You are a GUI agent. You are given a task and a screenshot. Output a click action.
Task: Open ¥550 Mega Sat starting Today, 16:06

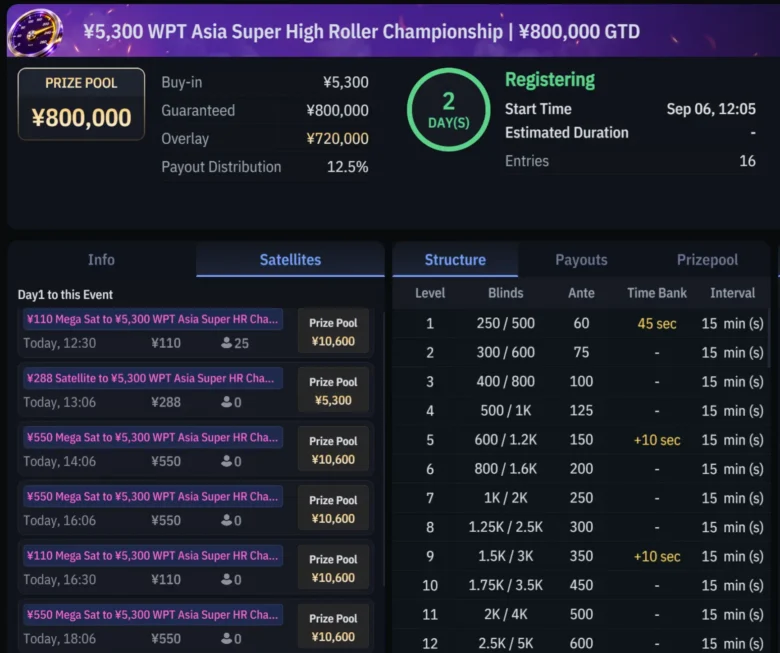click(x=153, y=497)
